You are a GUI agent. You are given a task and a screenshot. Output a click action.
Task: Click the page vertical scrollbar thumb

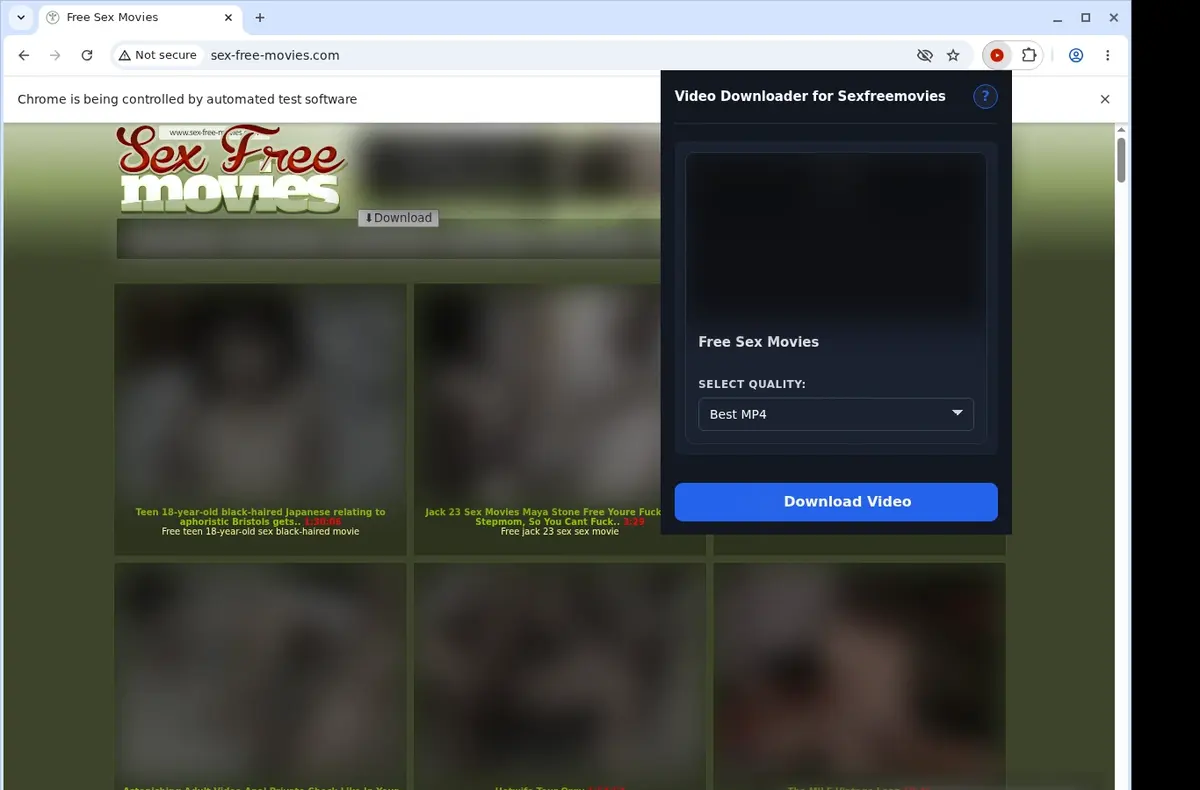click(1121, 160)
